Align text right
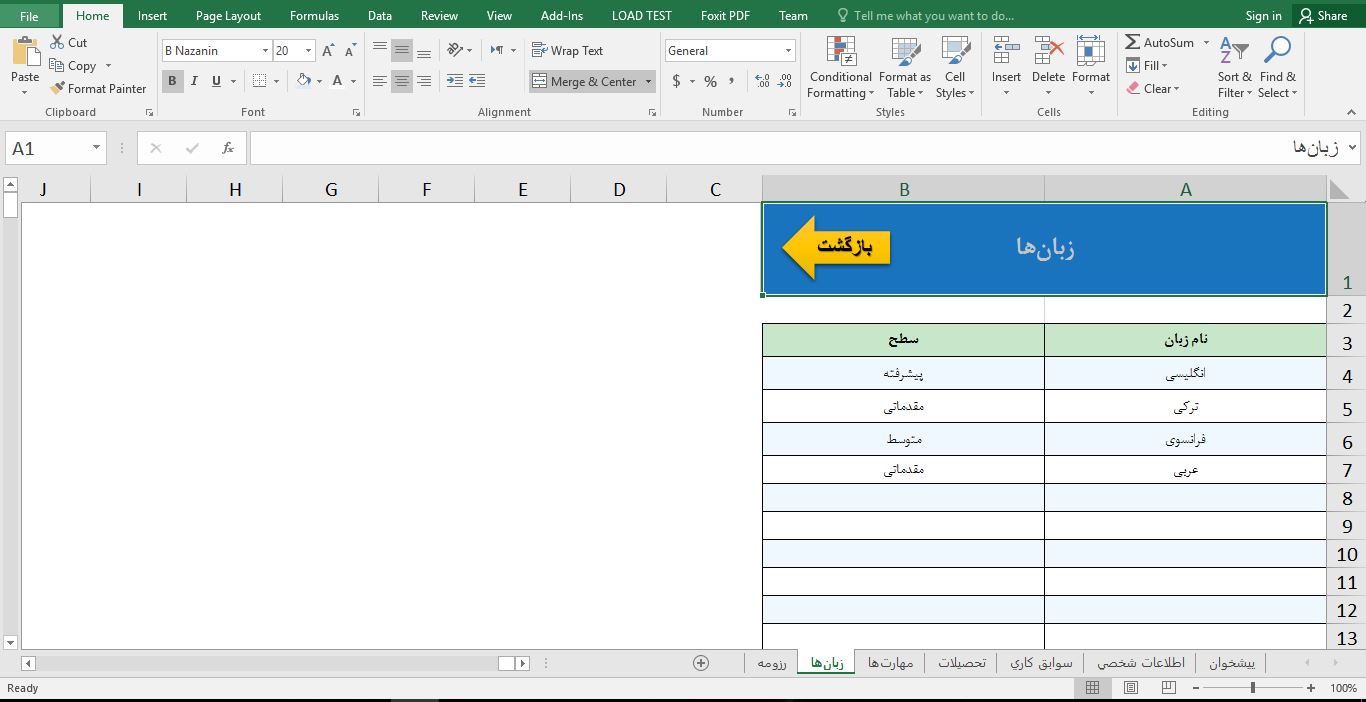This screenshot has height=702, width=1366. (x=424, y=81)
